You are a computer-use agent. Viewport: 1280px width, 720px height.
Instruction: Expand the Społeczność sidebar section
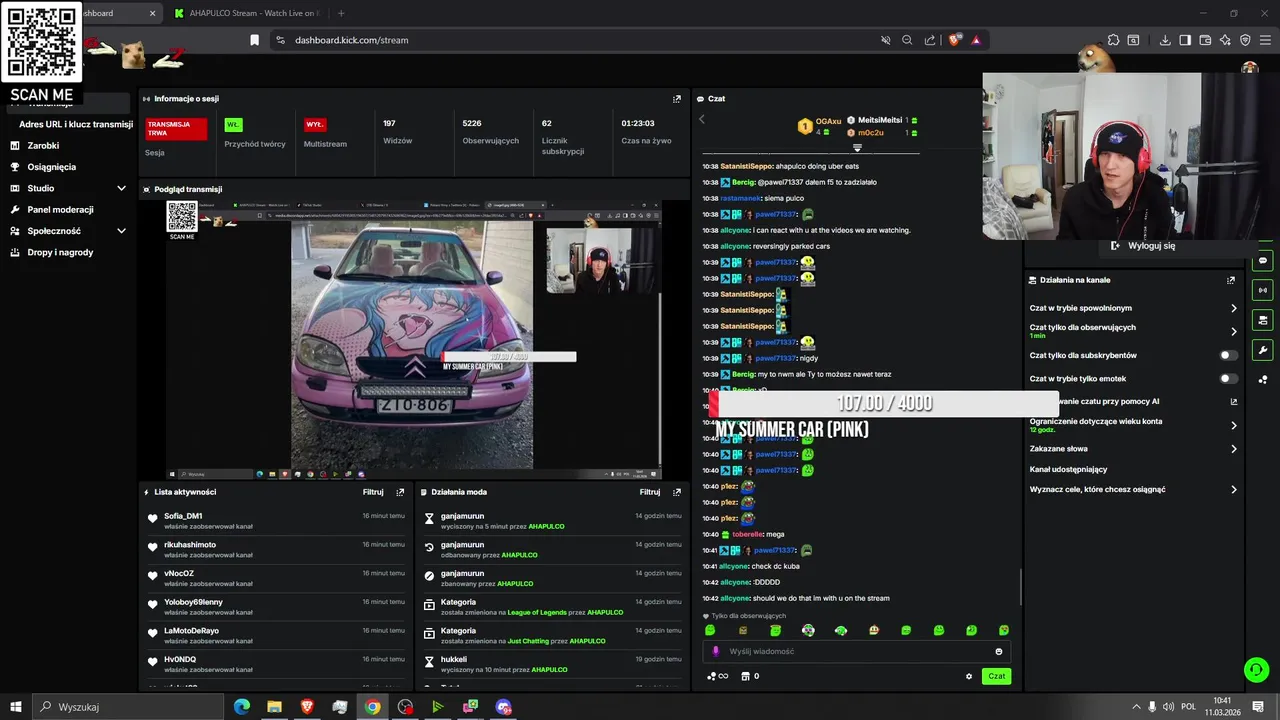tap(121, 231)
